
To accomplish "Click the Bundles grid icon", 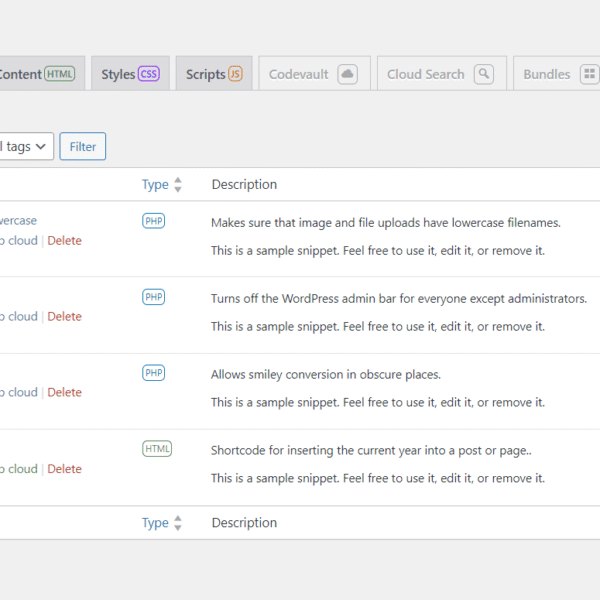I will coord(589,74).
